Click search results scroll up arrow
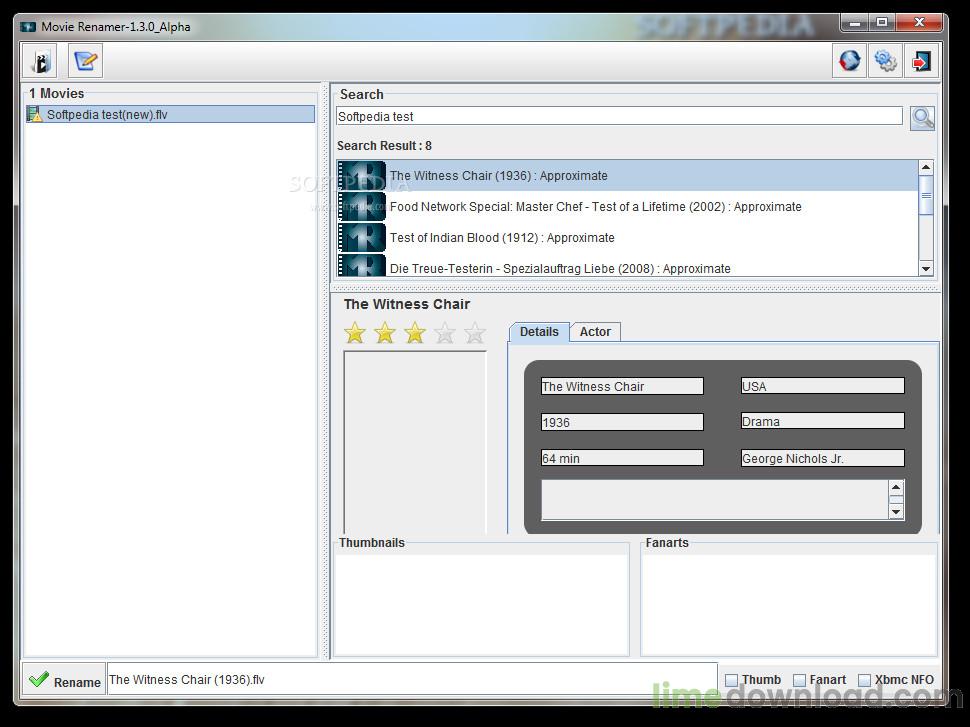Image resolution: width=970 pixels, height=727 pixels. click(x=925, y=167)
